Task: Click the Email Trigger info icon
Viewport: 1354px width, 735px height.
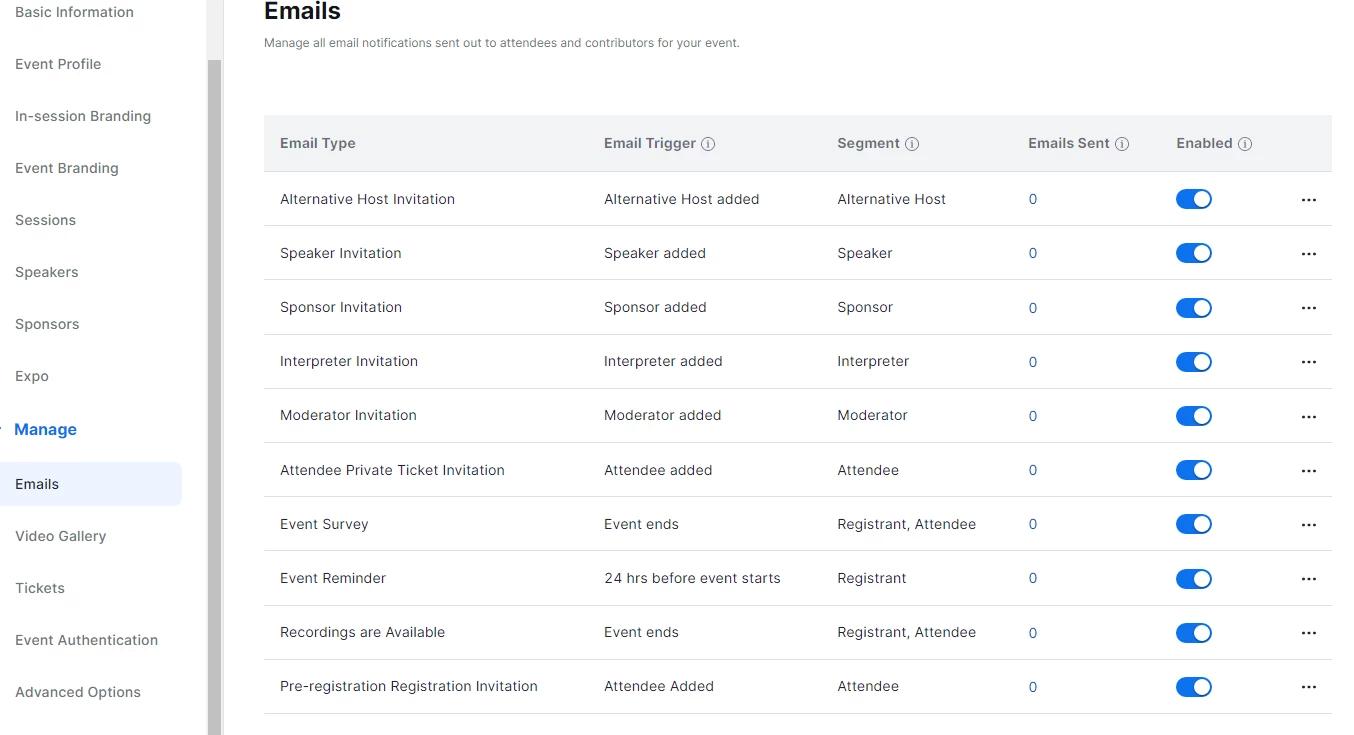Action: pyautogui.click(x=708, y=144)
